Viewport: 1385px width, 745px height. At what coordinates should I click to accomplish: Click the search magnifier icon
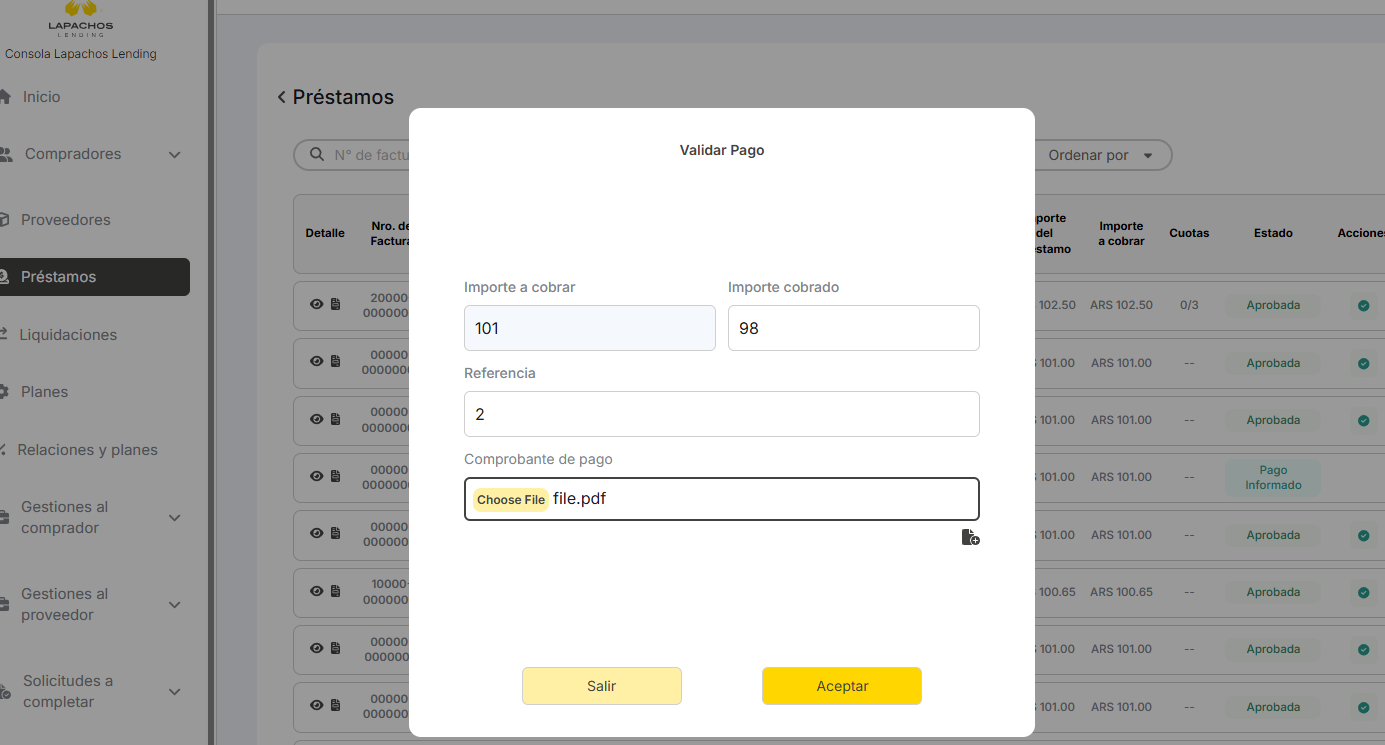tap(317, 155)
